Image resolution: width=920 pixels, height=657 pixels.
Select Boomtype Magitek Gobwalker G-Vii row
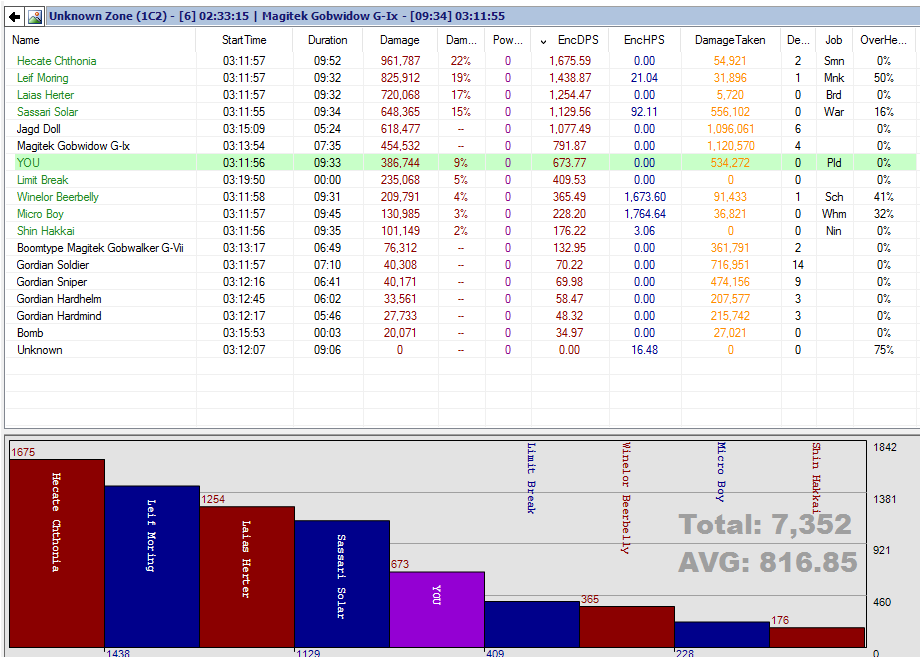461,248
